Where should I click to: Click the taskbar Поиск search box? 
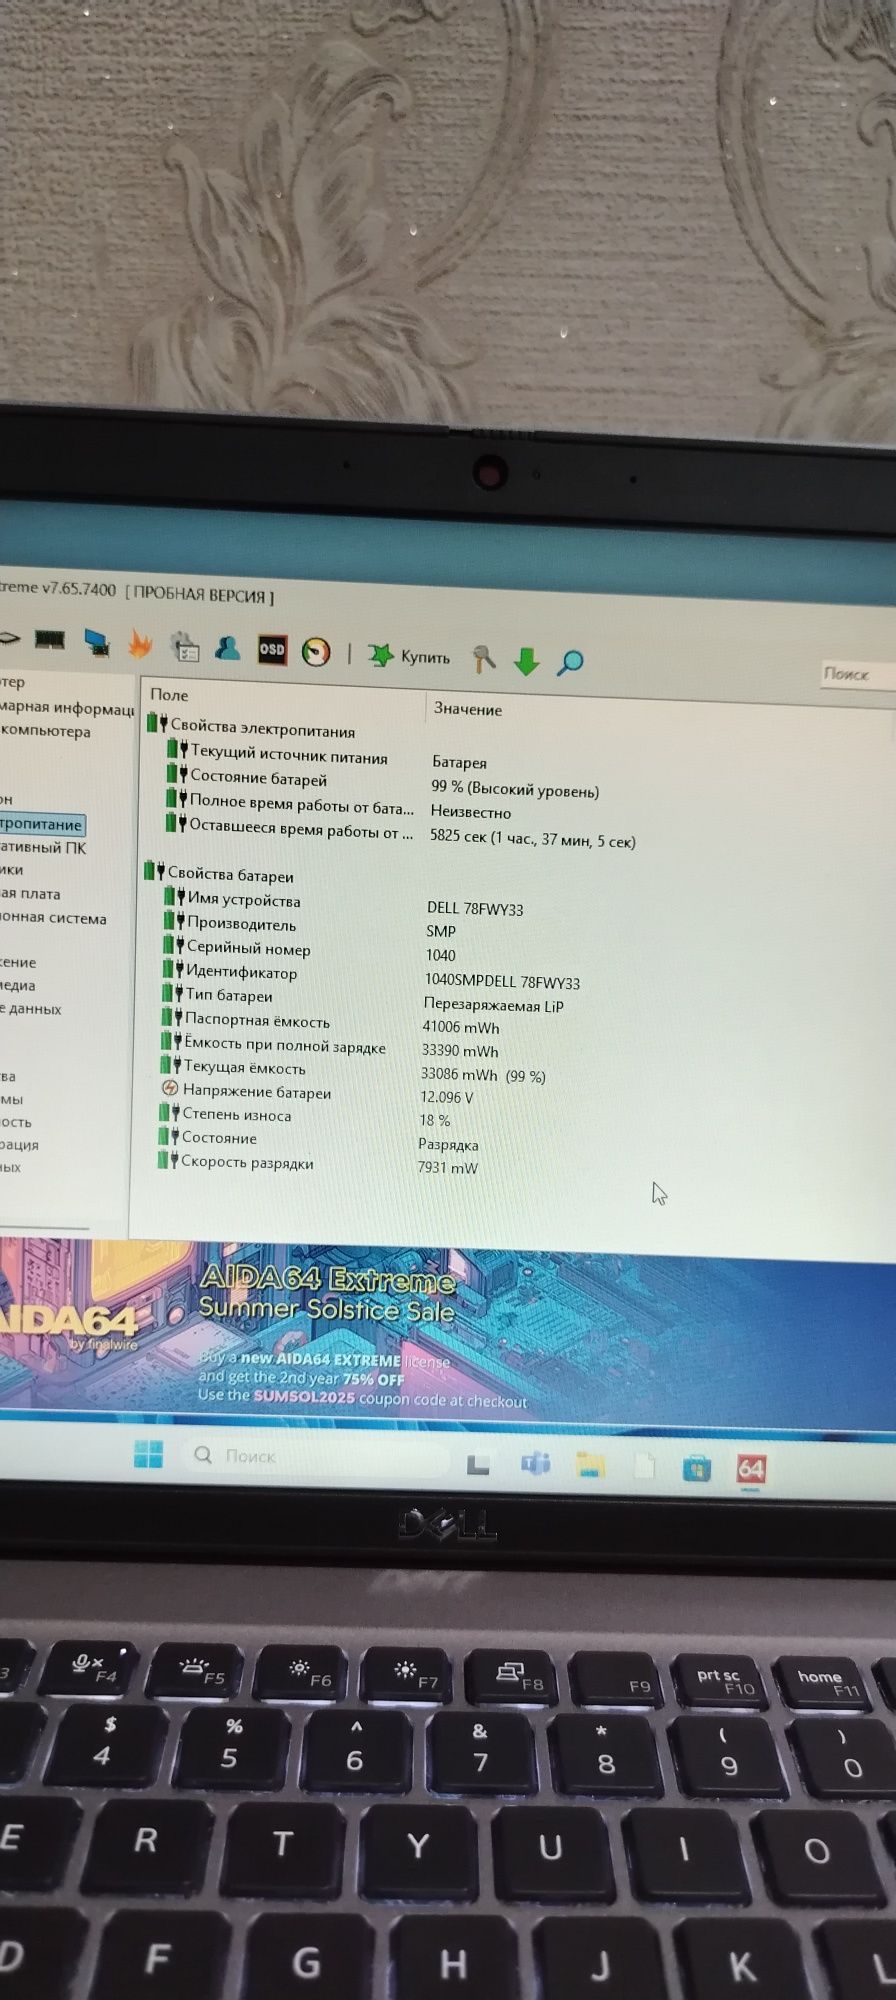317,1458
